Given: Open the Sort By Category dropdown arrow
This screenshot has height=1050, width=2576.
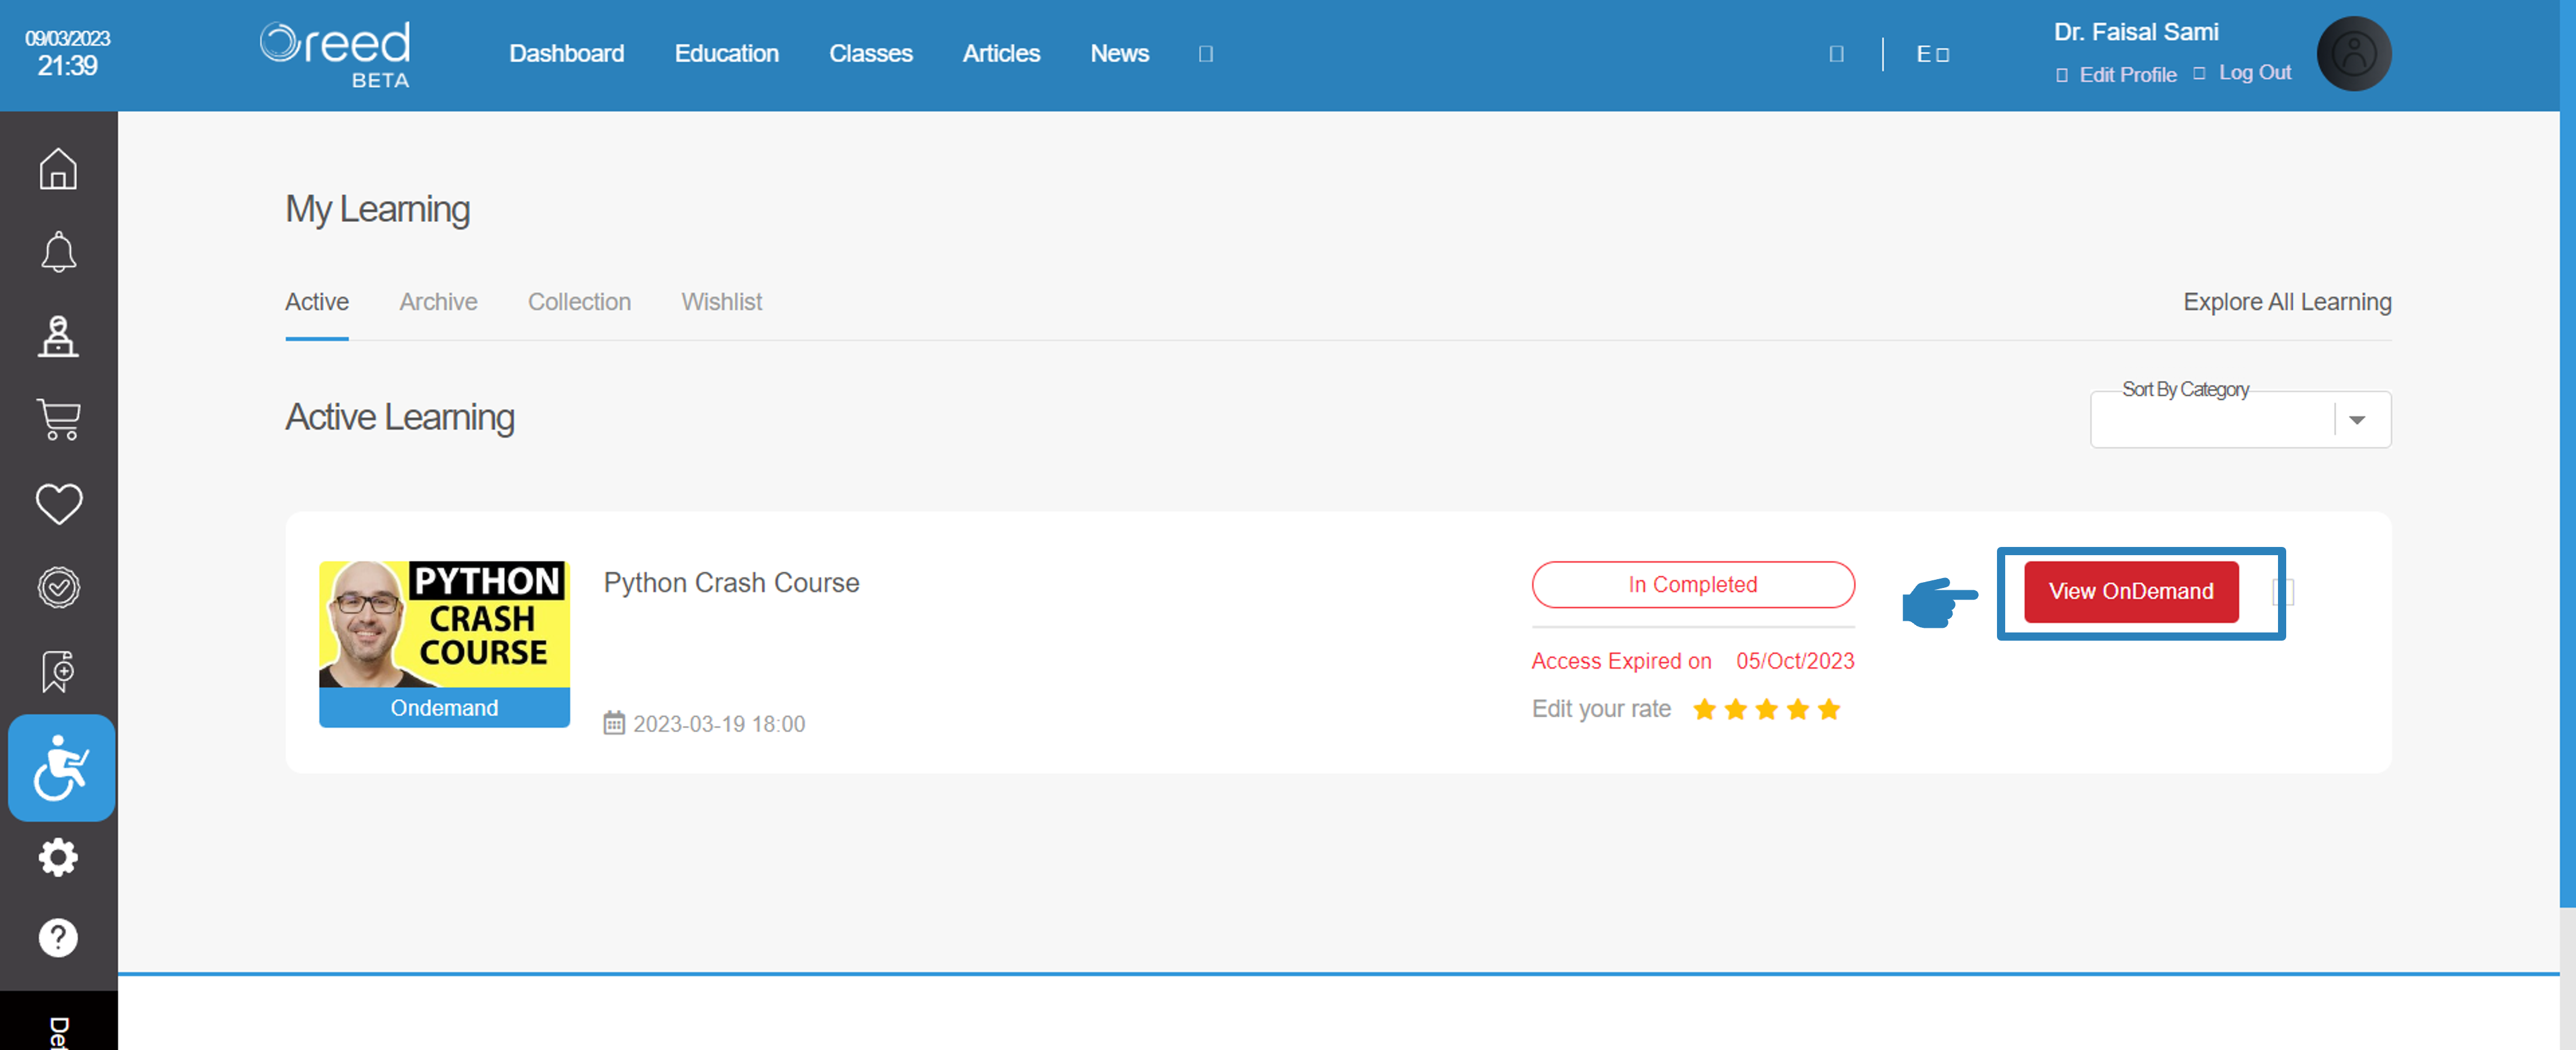Looking at the screenshot, I should coord(2357,420).
